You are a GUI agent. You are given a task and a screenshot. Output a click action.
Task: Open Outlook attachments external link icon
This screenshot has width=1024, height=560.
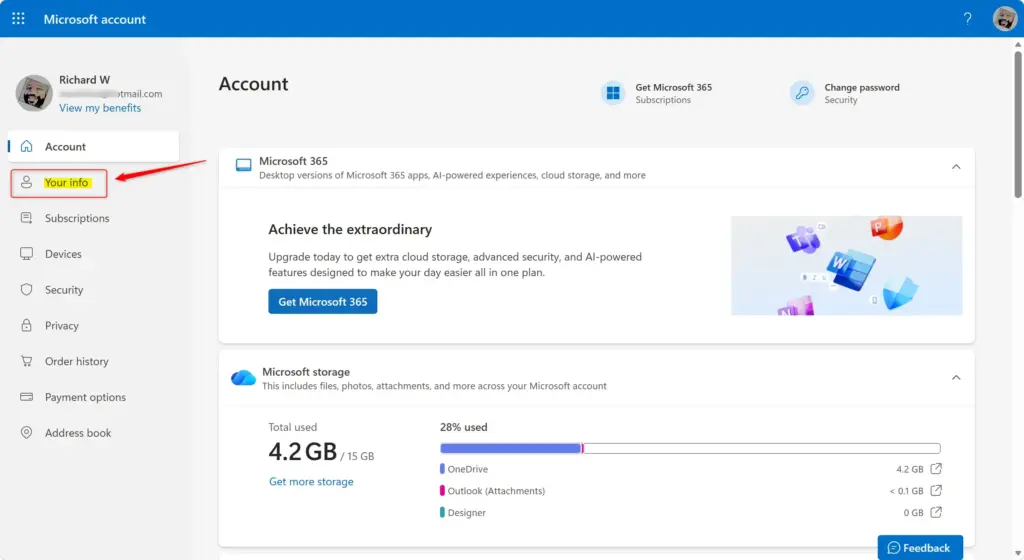(x=936, y=490)
